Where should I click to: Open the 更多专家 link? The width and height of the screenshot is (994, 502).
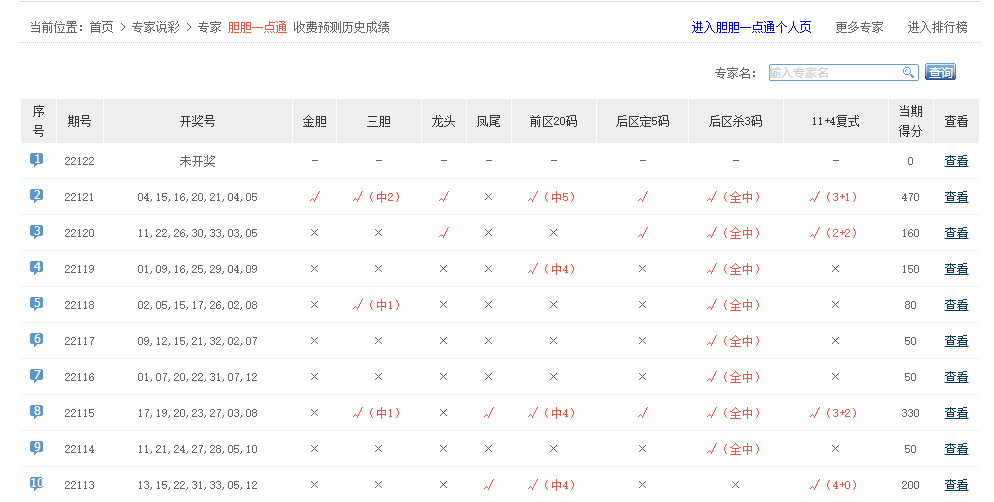(859, 27)
